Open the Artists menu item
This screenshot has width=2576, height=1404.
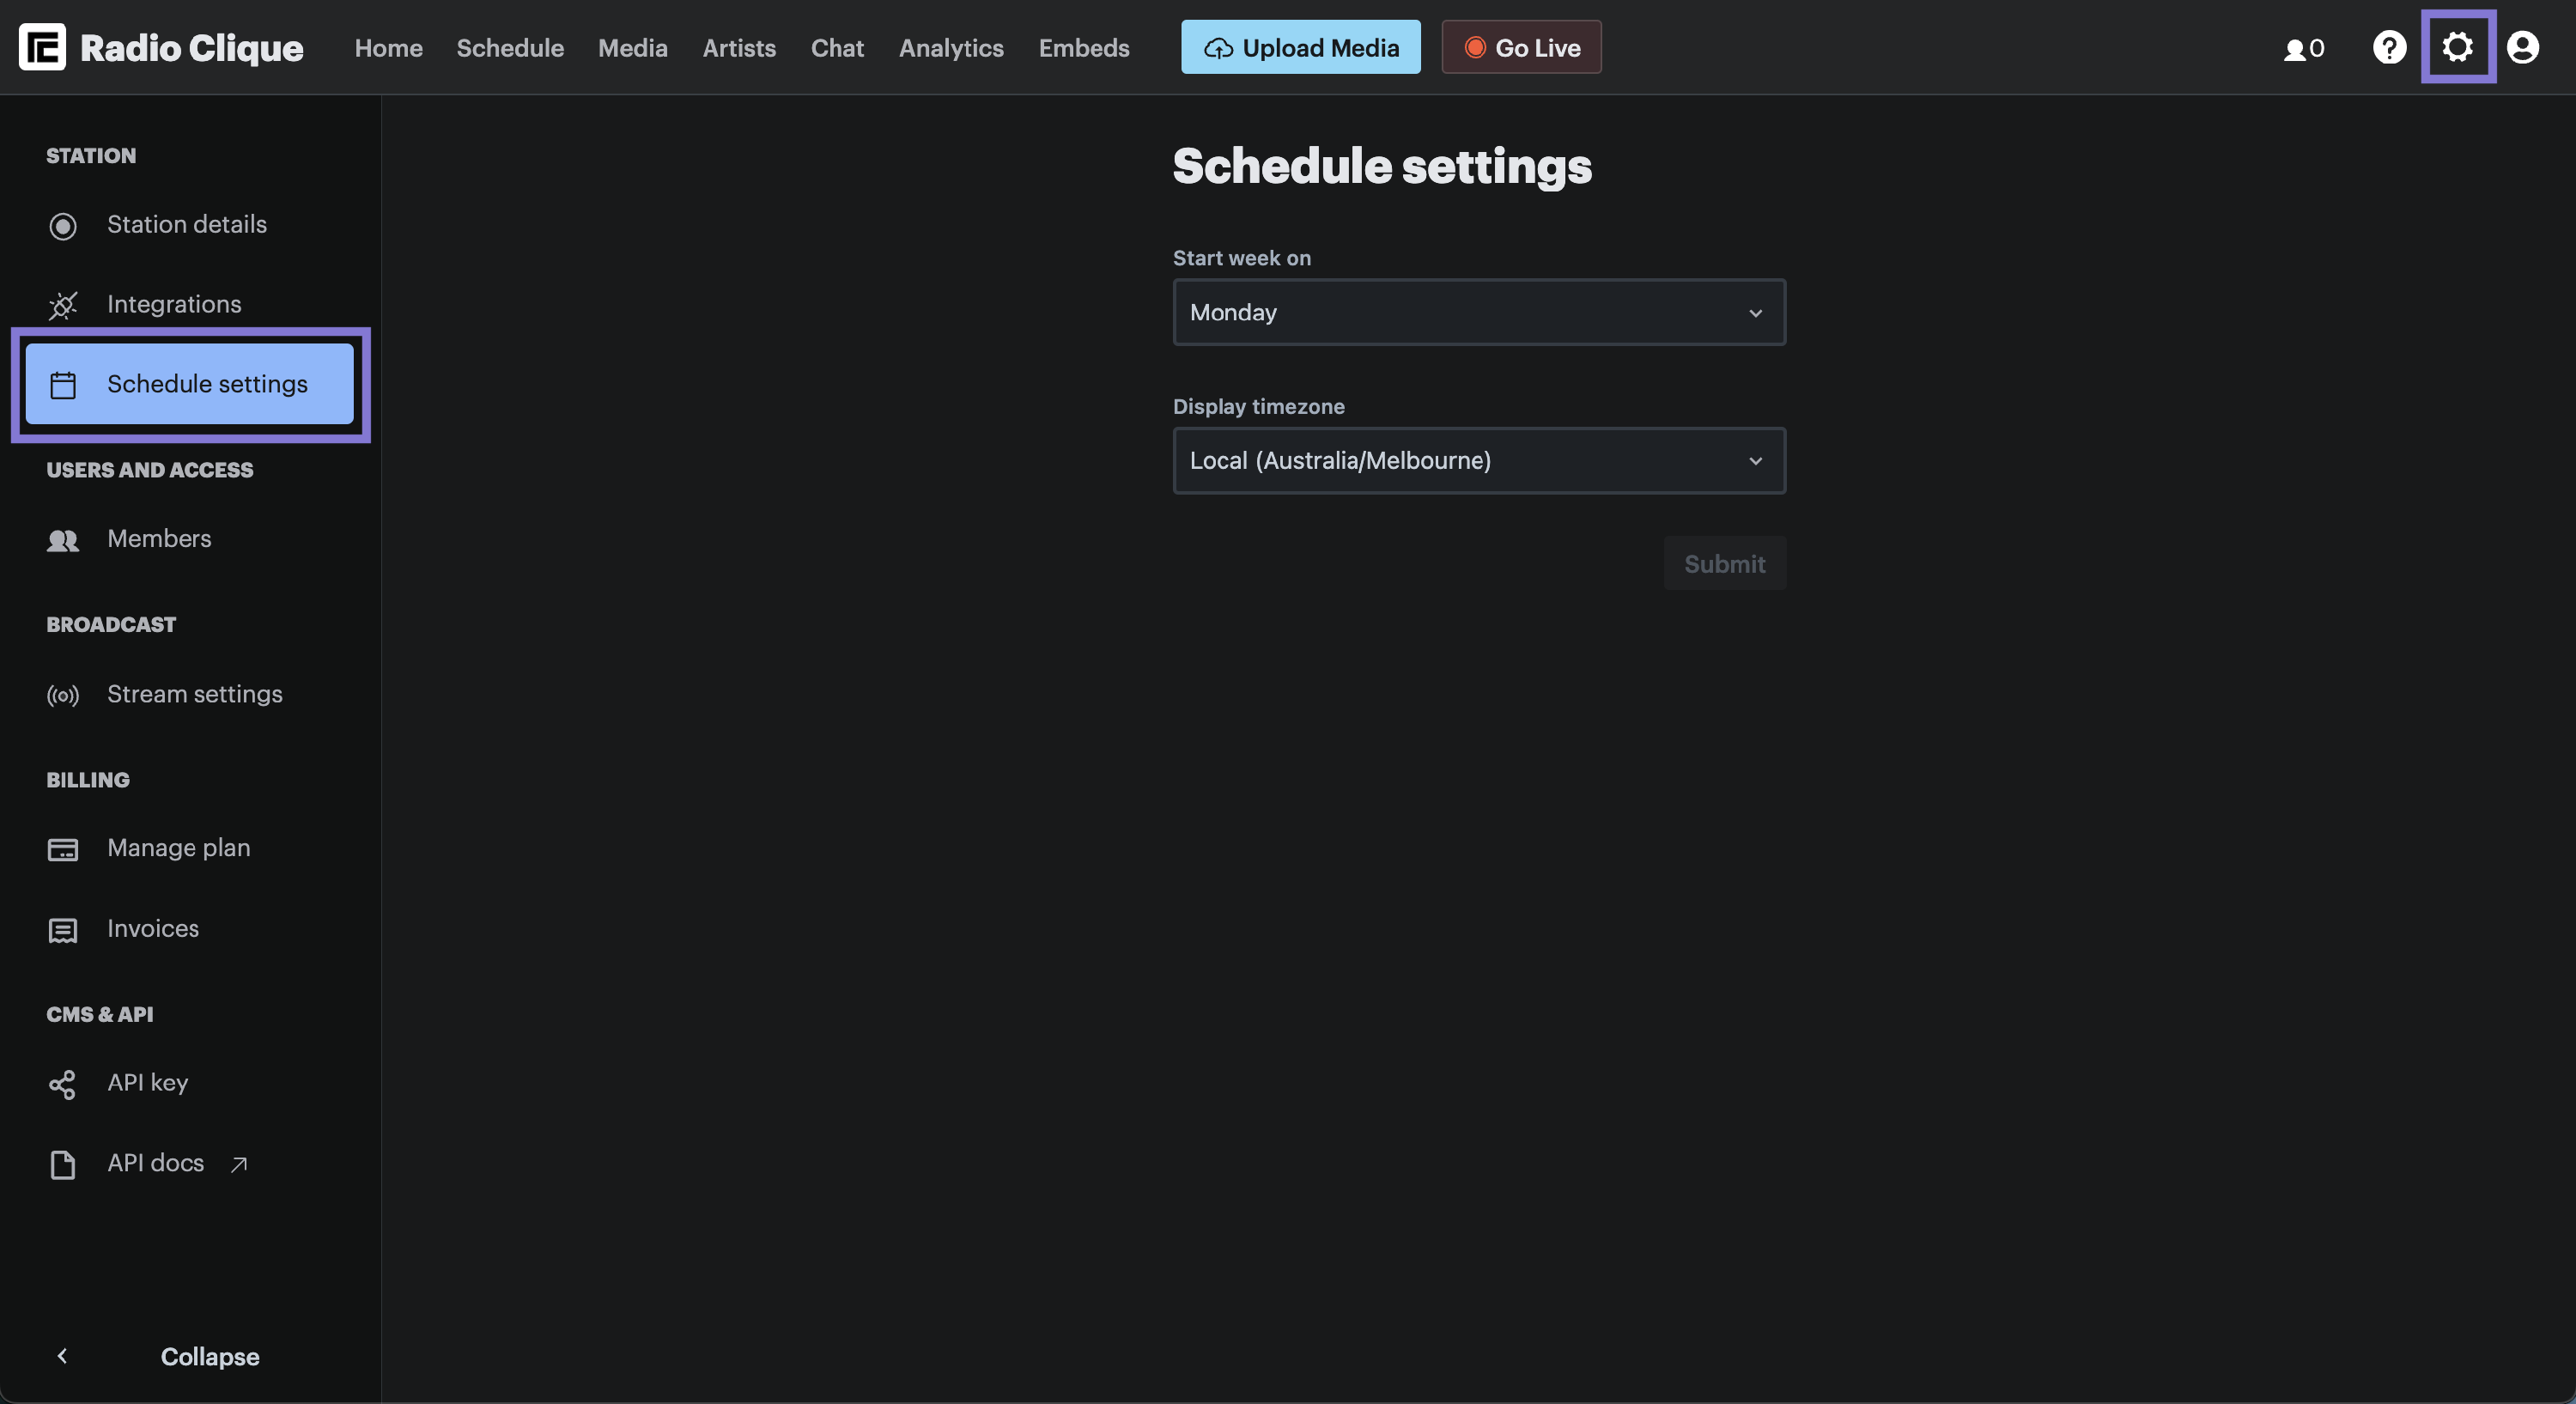[739, 47]
